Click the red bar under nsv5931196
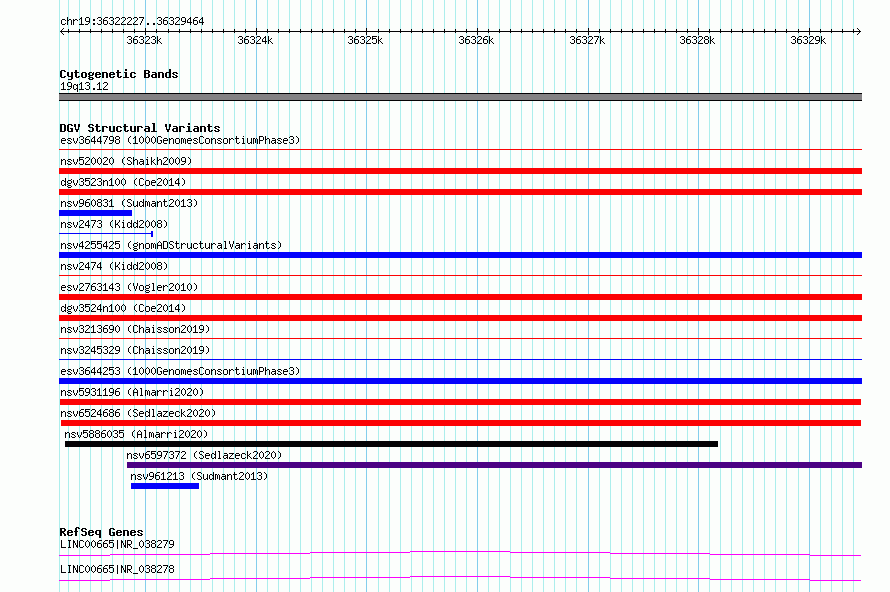 pos(461,402)
